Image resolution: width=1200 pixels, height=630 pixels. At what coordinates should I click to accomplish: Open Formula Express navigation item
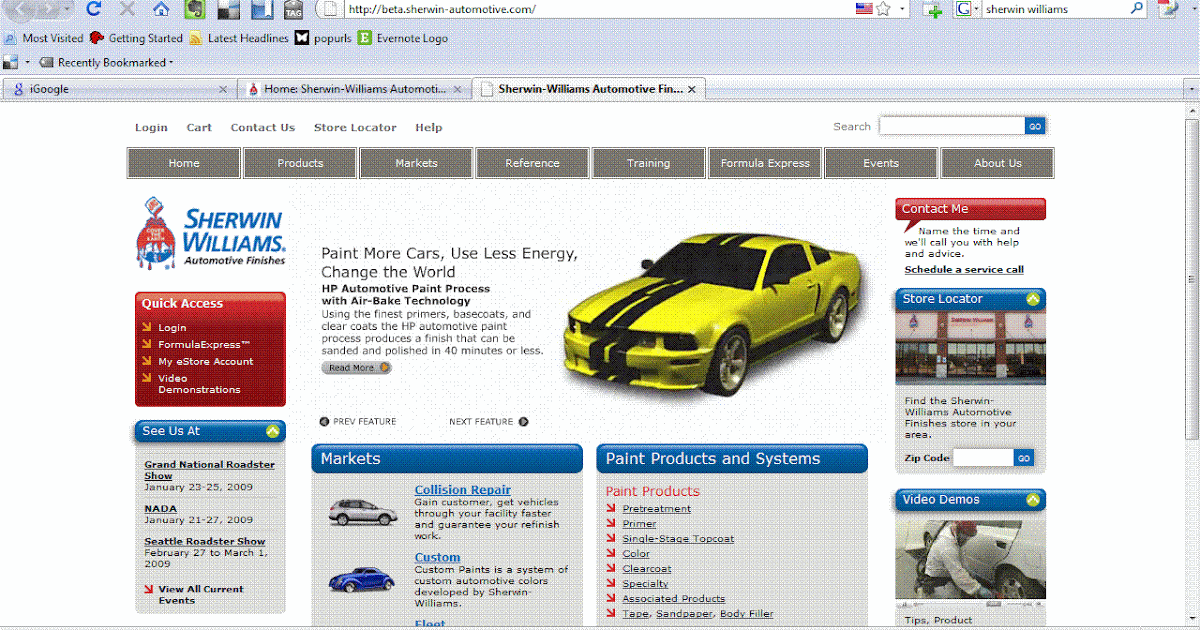click(765, 163)
